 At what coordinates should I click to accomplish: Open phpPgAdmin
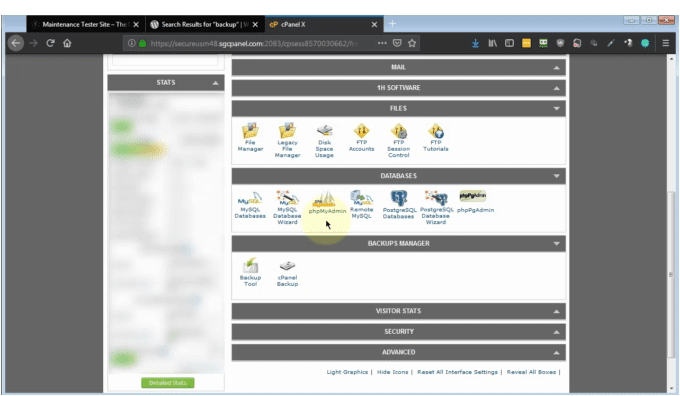[475, 201]
